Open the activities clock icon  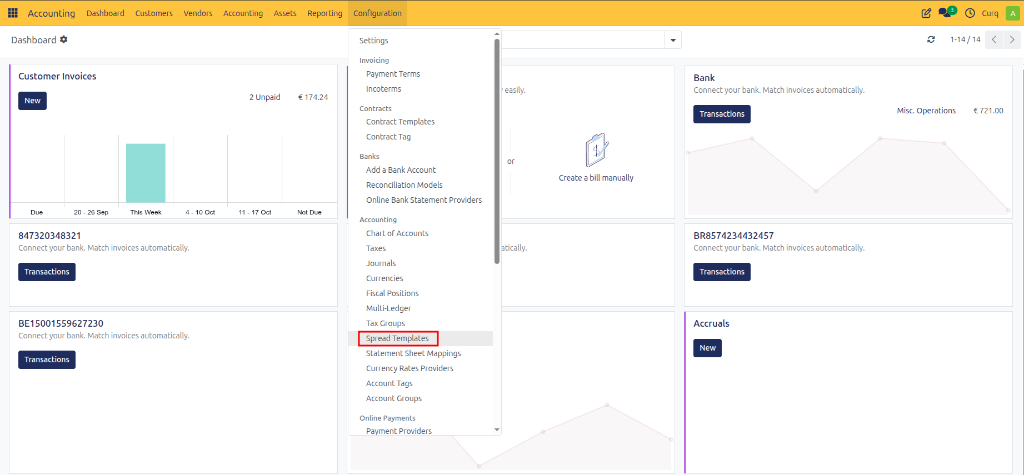970,13
